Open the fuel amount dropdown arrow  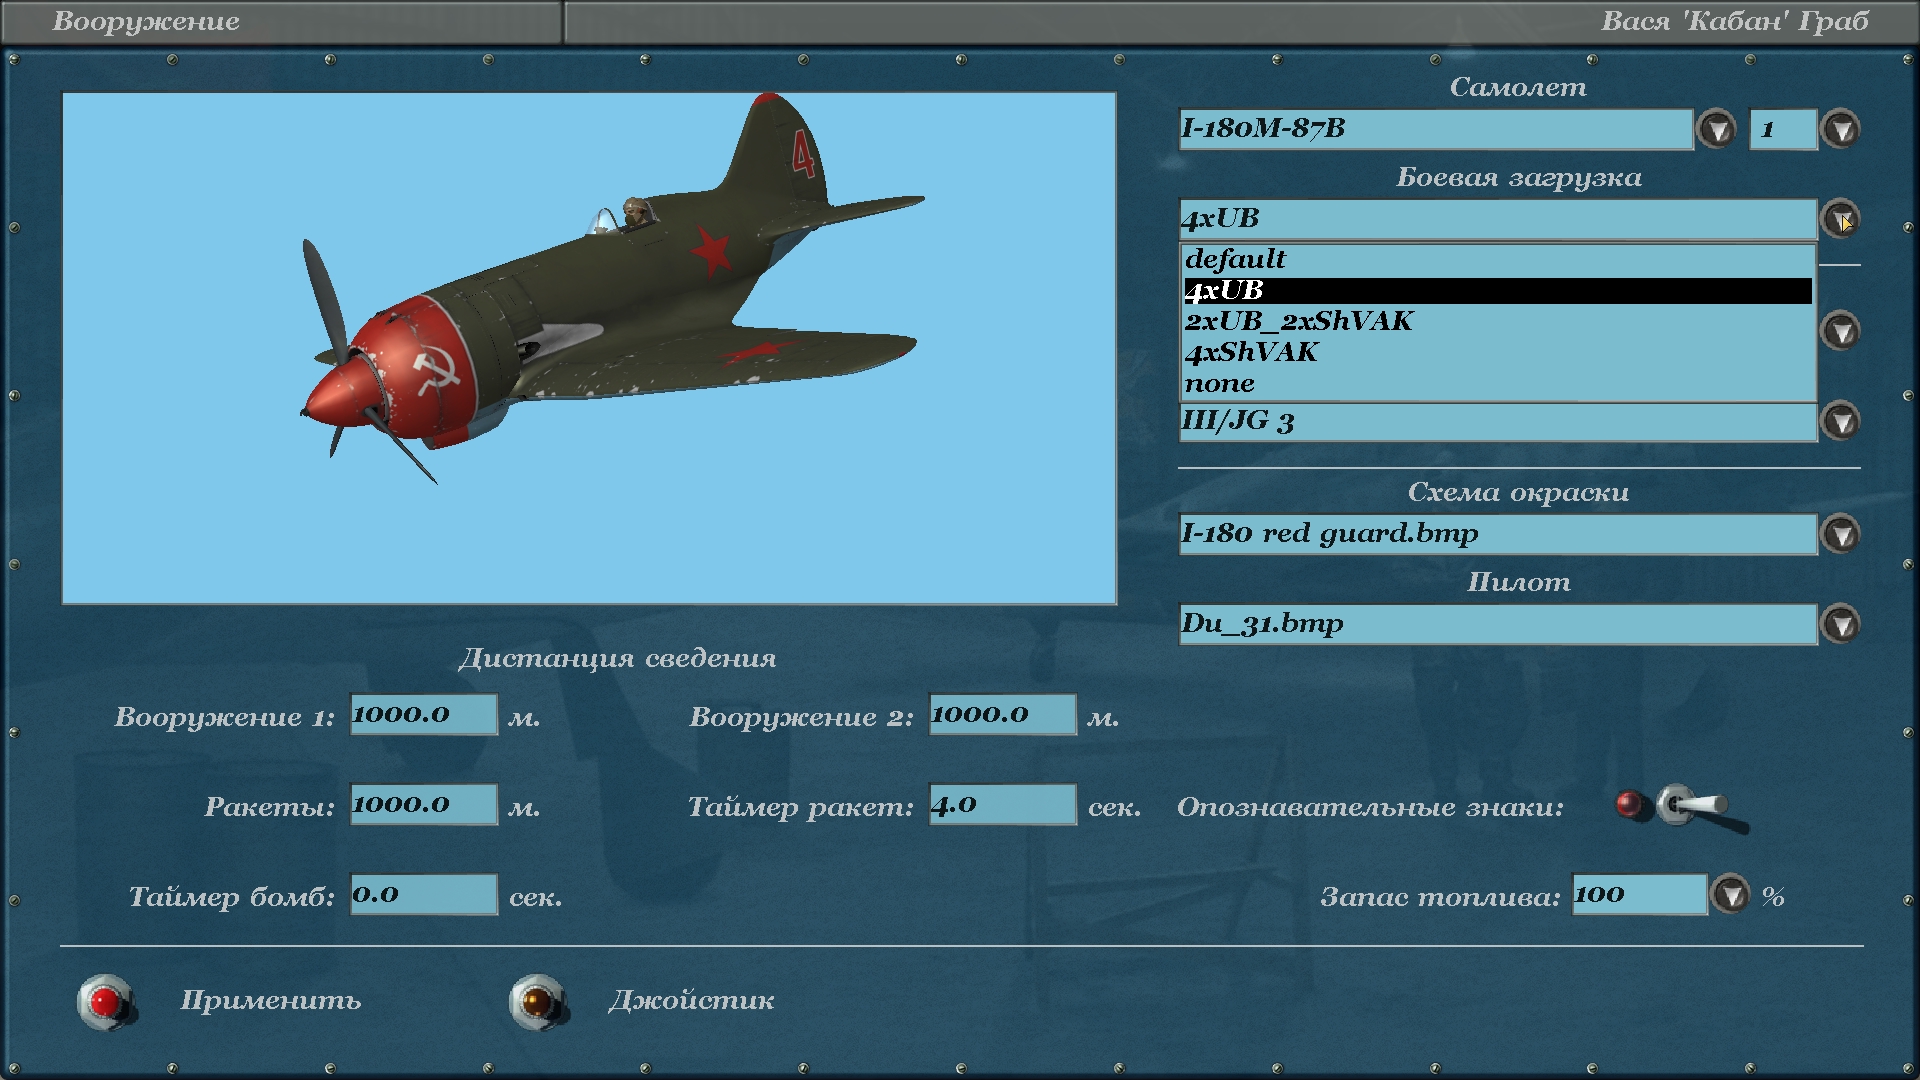(1730, 894)
